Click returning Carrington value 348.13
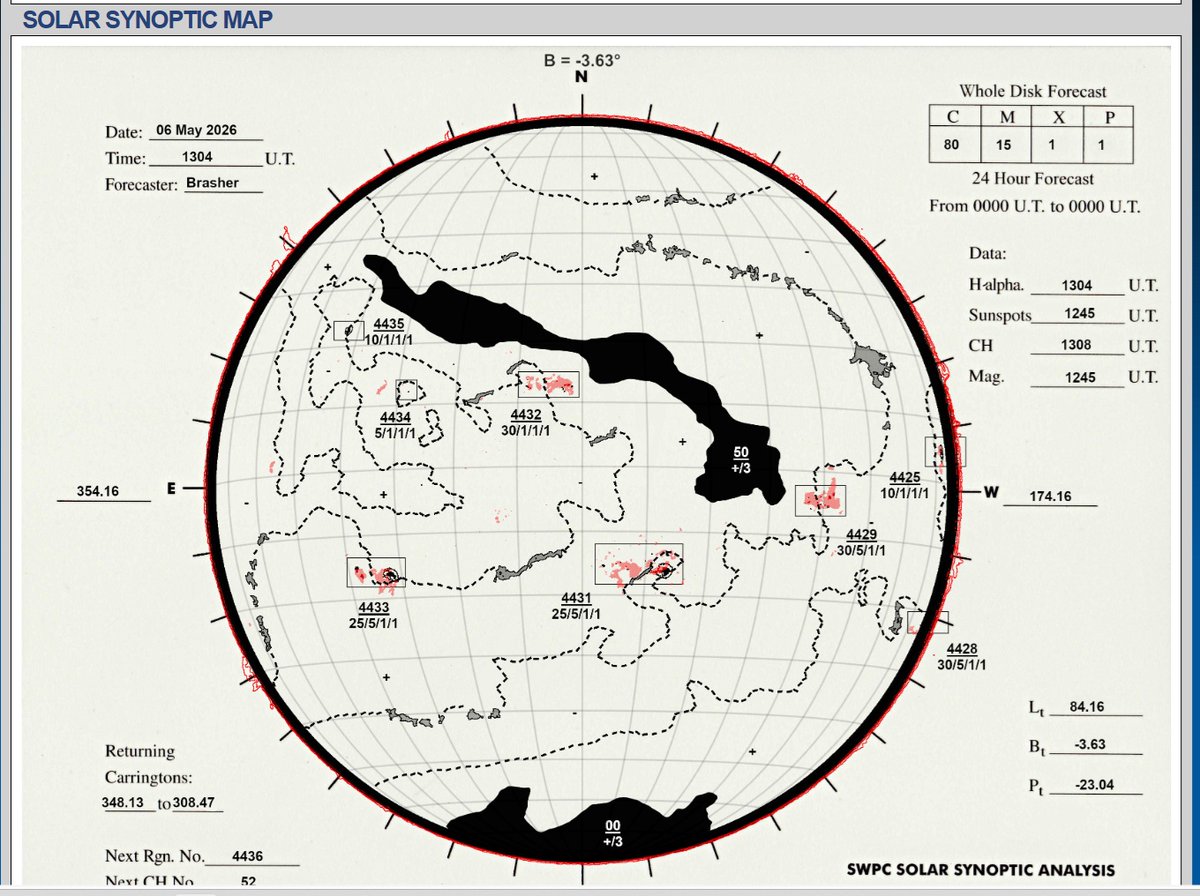Viewport: 1200px width, 896px height. coord(123,802)
